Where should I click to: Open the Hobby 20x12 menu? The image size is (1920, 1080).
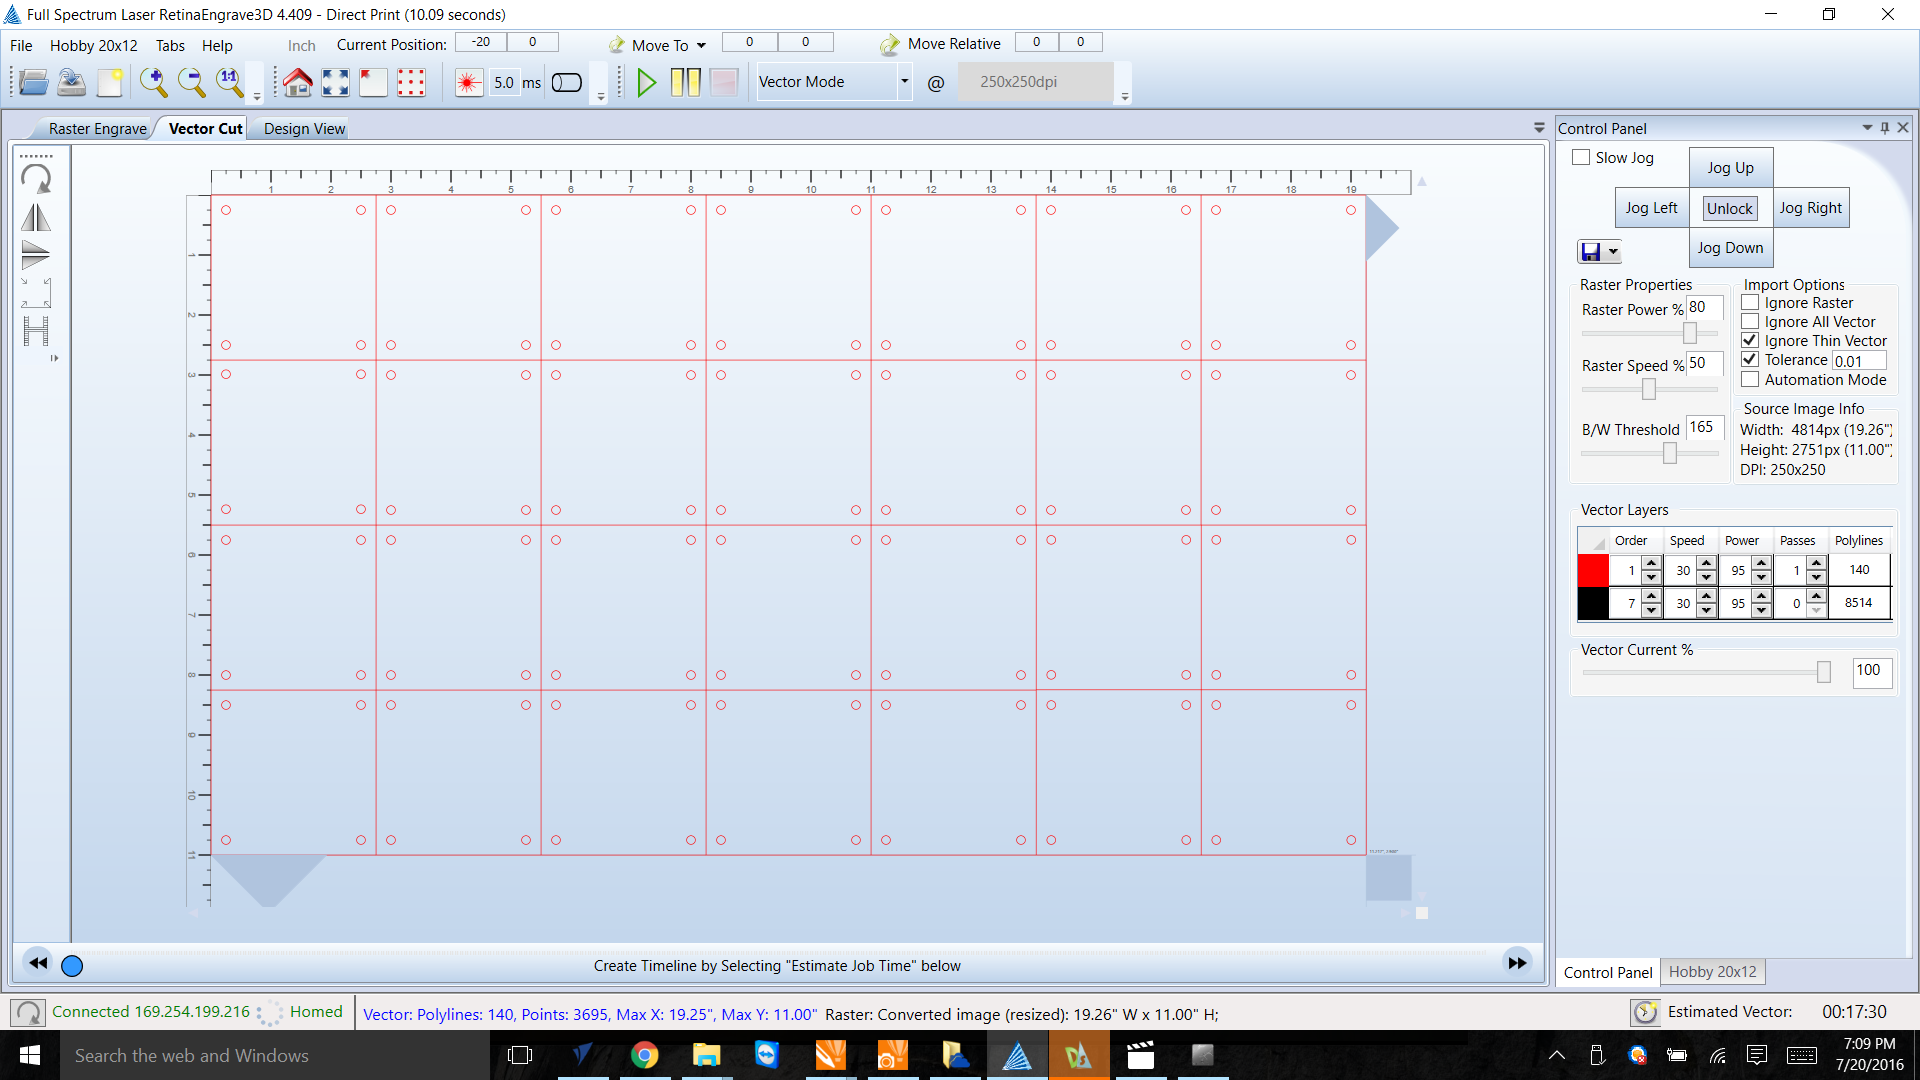pos(94,45)
